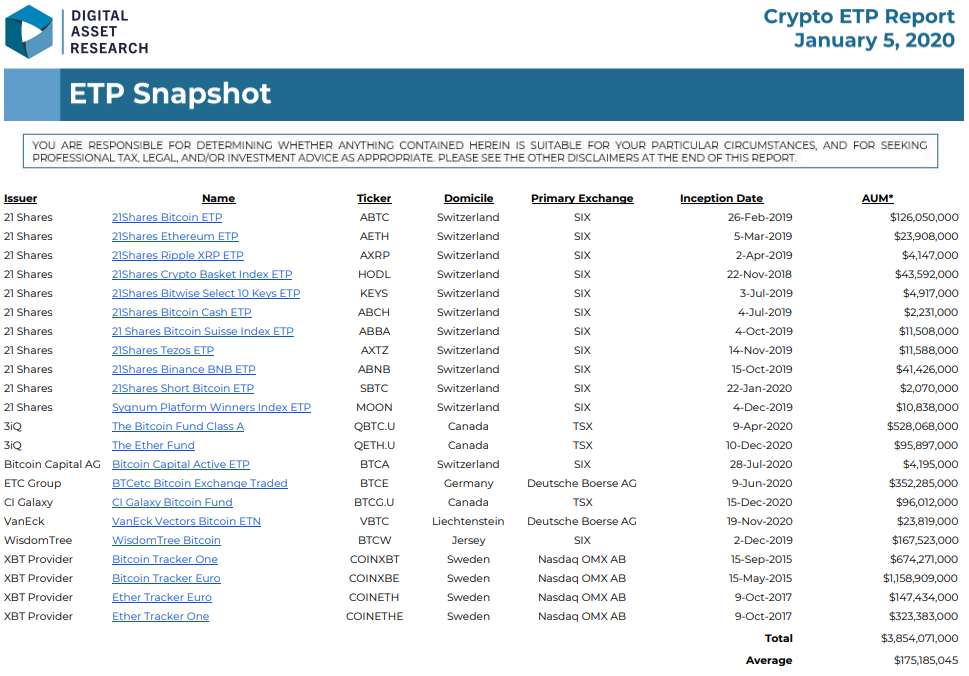Open BTCetc Bitcoin Exchange Traded link

click(200, 483)
